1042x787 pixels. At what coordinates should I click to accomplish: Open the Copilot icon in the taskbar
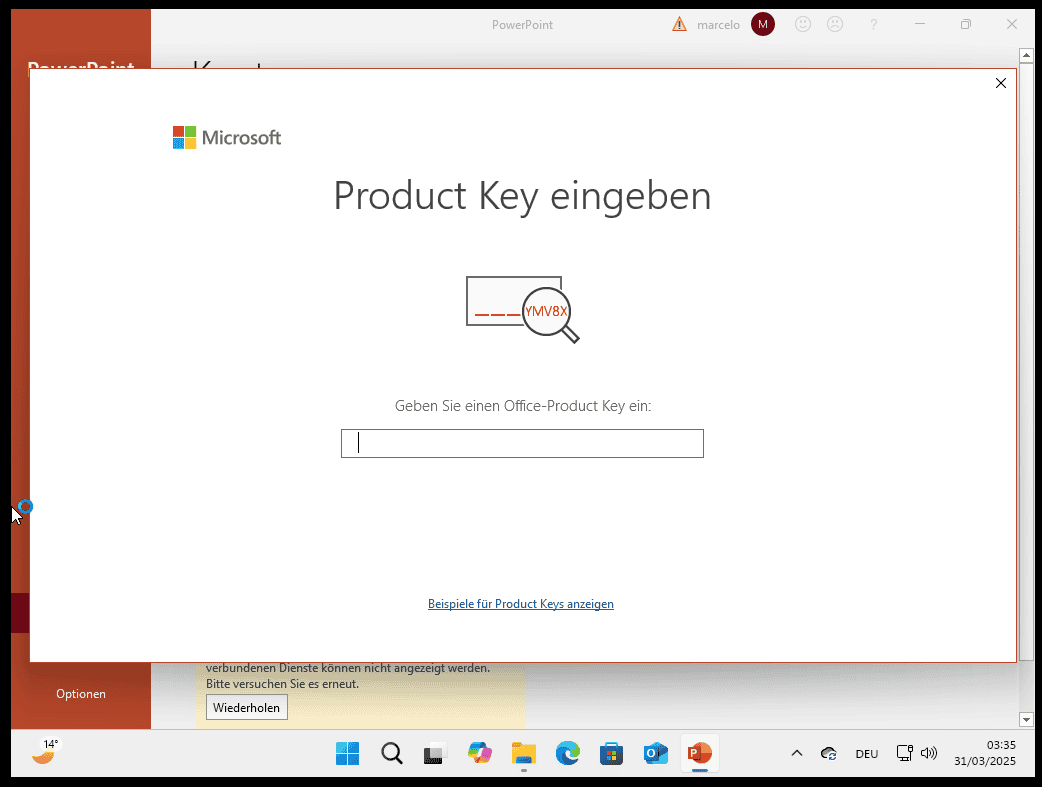click(480, 753)
